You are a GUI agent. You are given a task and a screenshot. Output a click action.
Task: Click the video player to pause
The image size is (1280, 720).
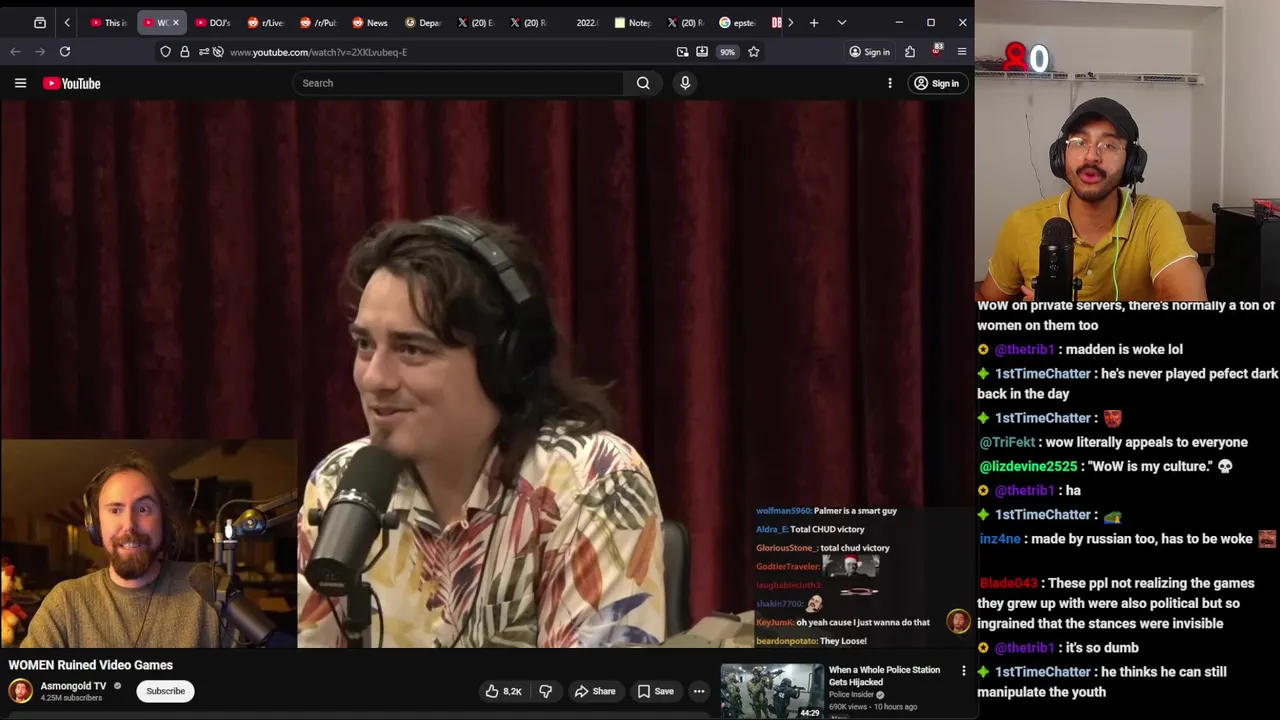487,373
